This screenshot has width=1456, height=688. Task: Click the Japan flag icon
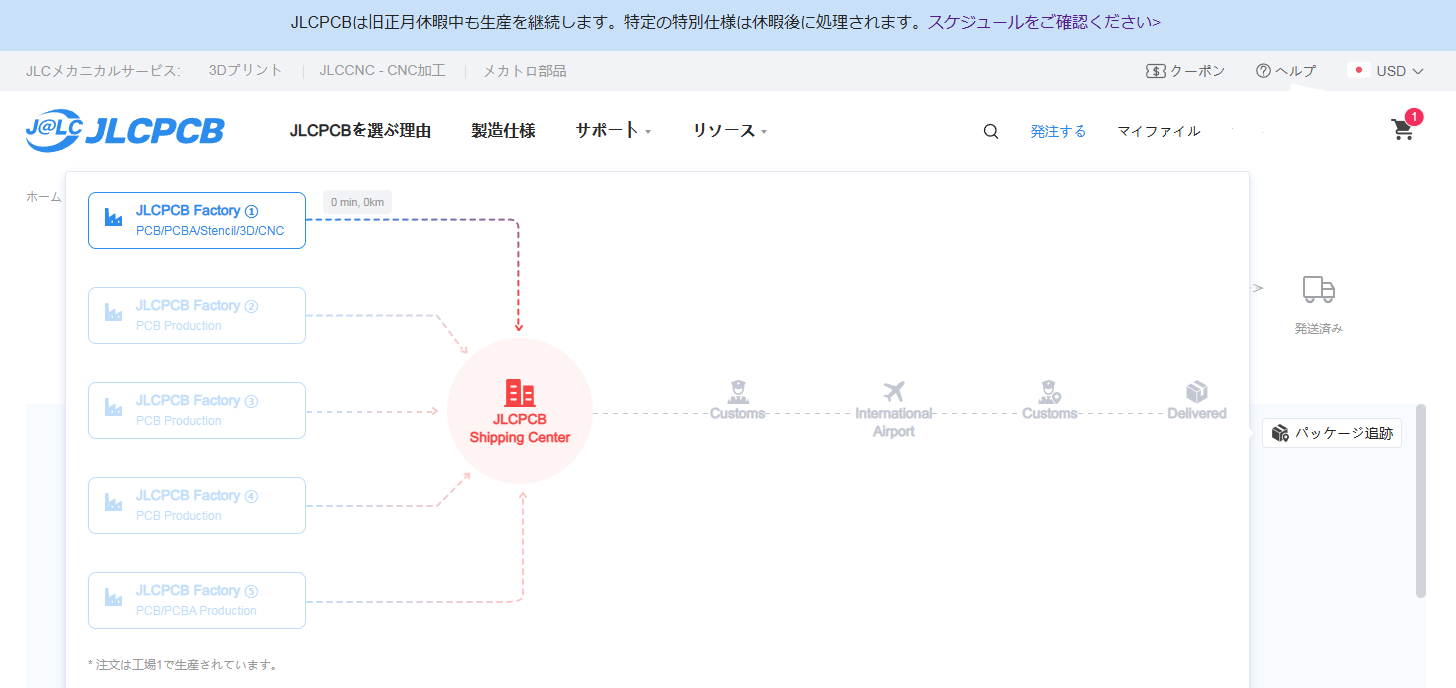tap(1358, 71)
